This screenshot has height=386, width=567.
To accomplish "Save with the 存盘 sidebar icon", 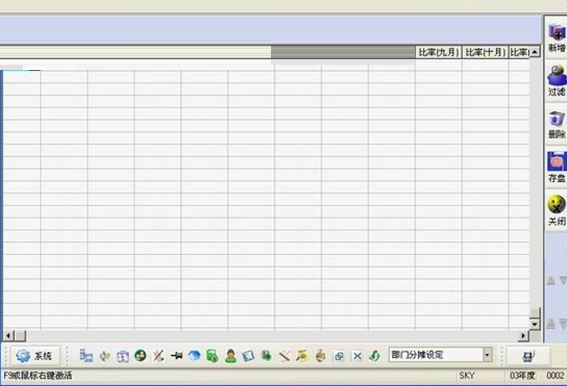I will (557, 167).
